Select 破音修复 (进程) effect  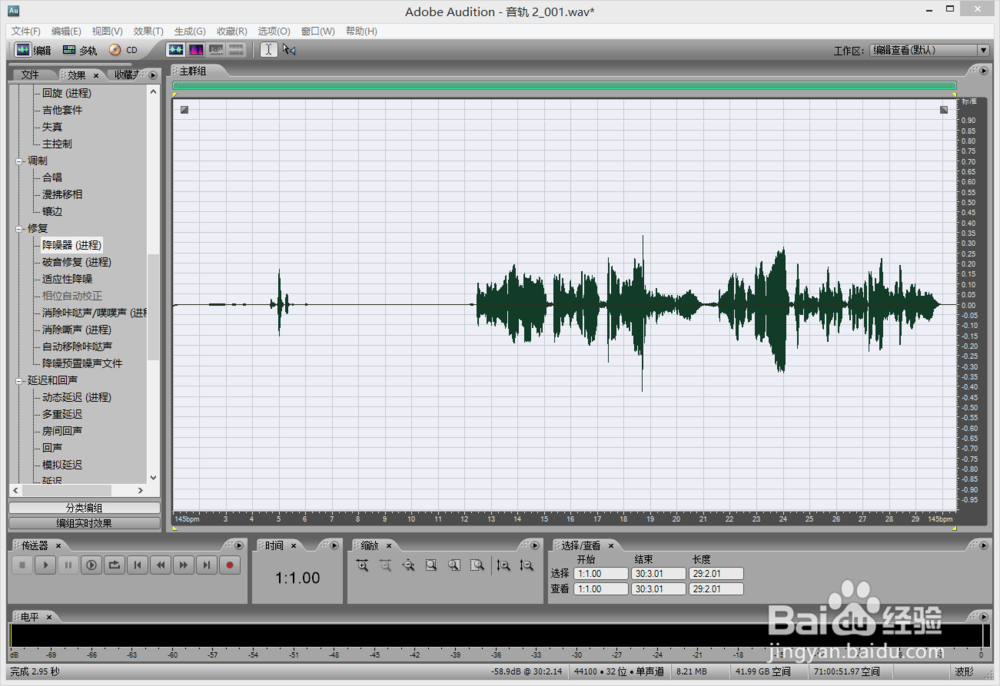(x=77, y=262)
